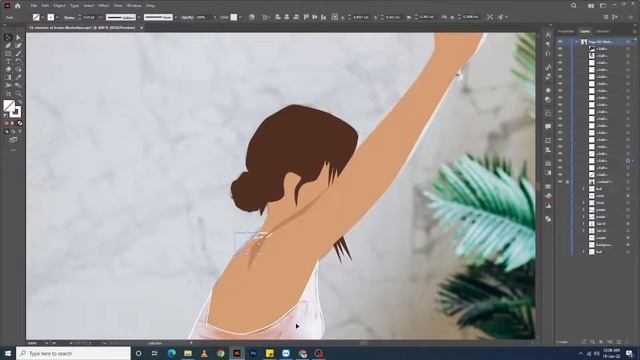Screen dimensions: 640x360
Task: Select the Layers panel tab
Action: tap(585, 31)
